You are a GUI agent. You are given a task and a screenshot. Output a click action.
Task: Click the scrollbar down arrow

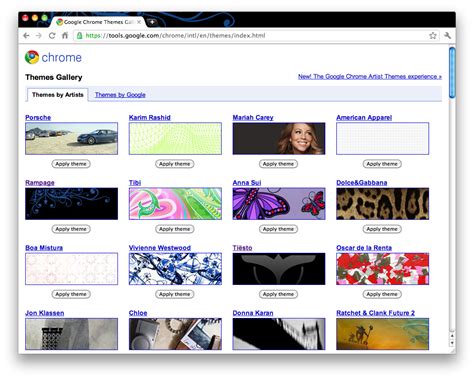click(x=452, y=343)
